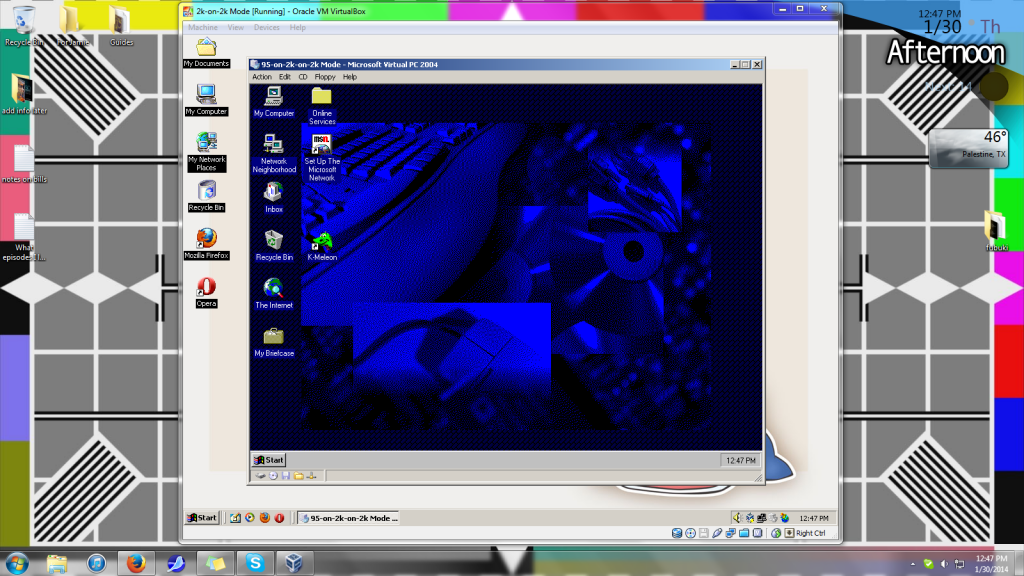The height and width of the screenshot is (576, 1024).
Task: Open Virtual PC Floppy menu
Action: [325, 77]
